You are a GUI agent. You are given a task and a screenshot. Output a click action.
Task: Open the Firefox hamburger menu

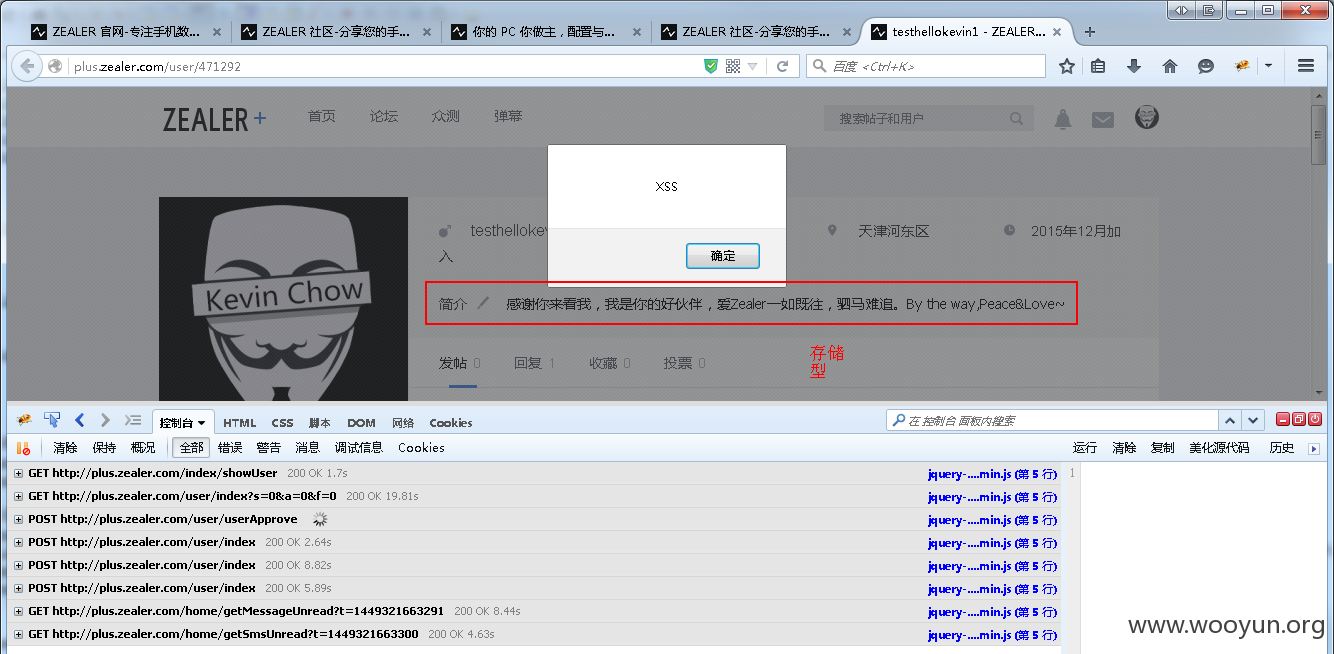1305,67
